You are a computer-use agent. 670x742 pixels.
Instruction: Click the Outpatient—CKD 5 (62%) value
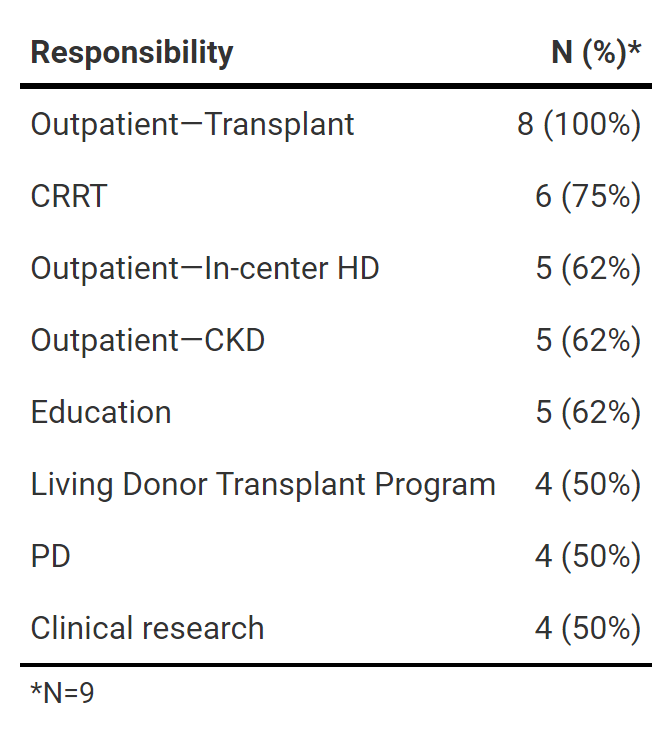587,340
